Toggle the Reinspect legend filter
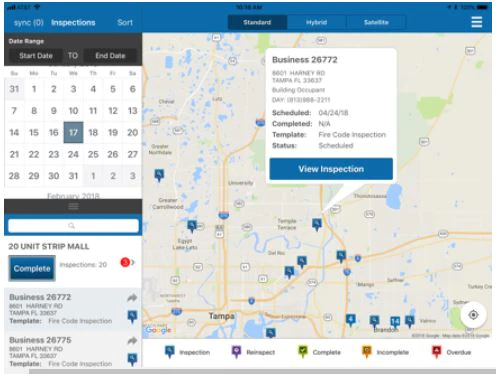 pos(253,352)
